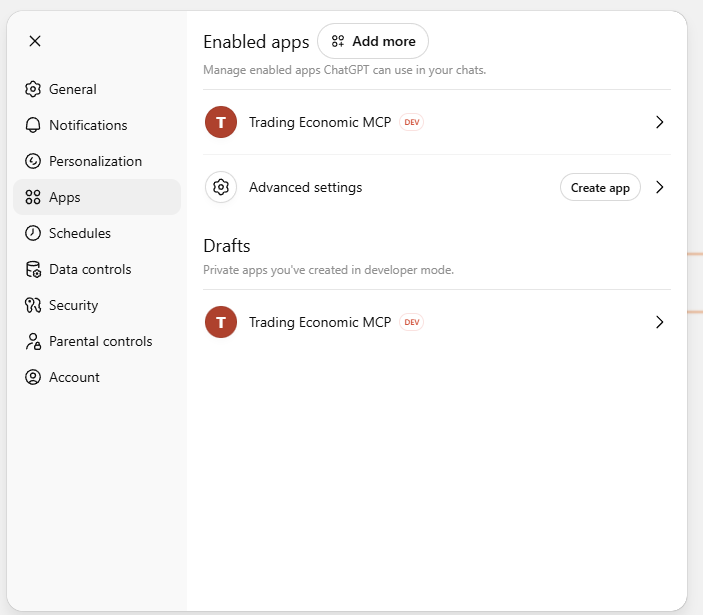Click the Trading Economic MCP name under Drafts
Viewport: 703px width, 615px height.
[320, 322]
